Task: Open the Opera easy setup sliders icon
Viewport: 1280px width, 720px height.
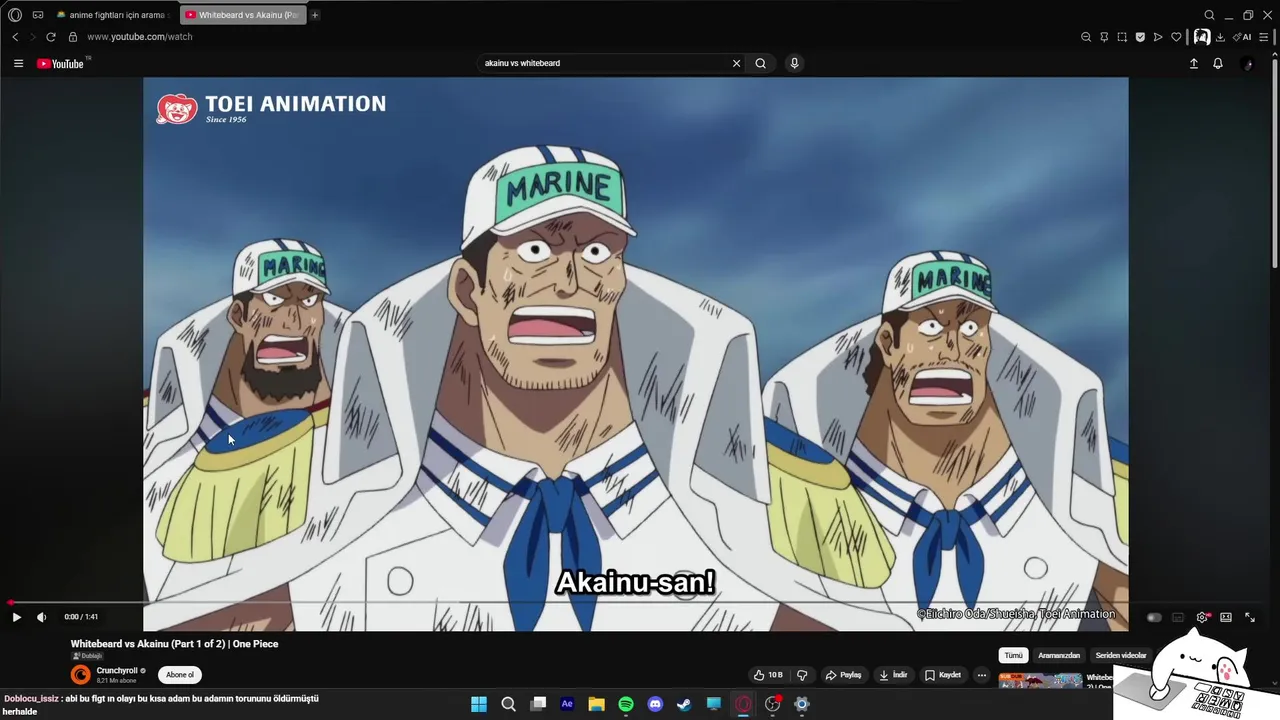Action: 1264,37
